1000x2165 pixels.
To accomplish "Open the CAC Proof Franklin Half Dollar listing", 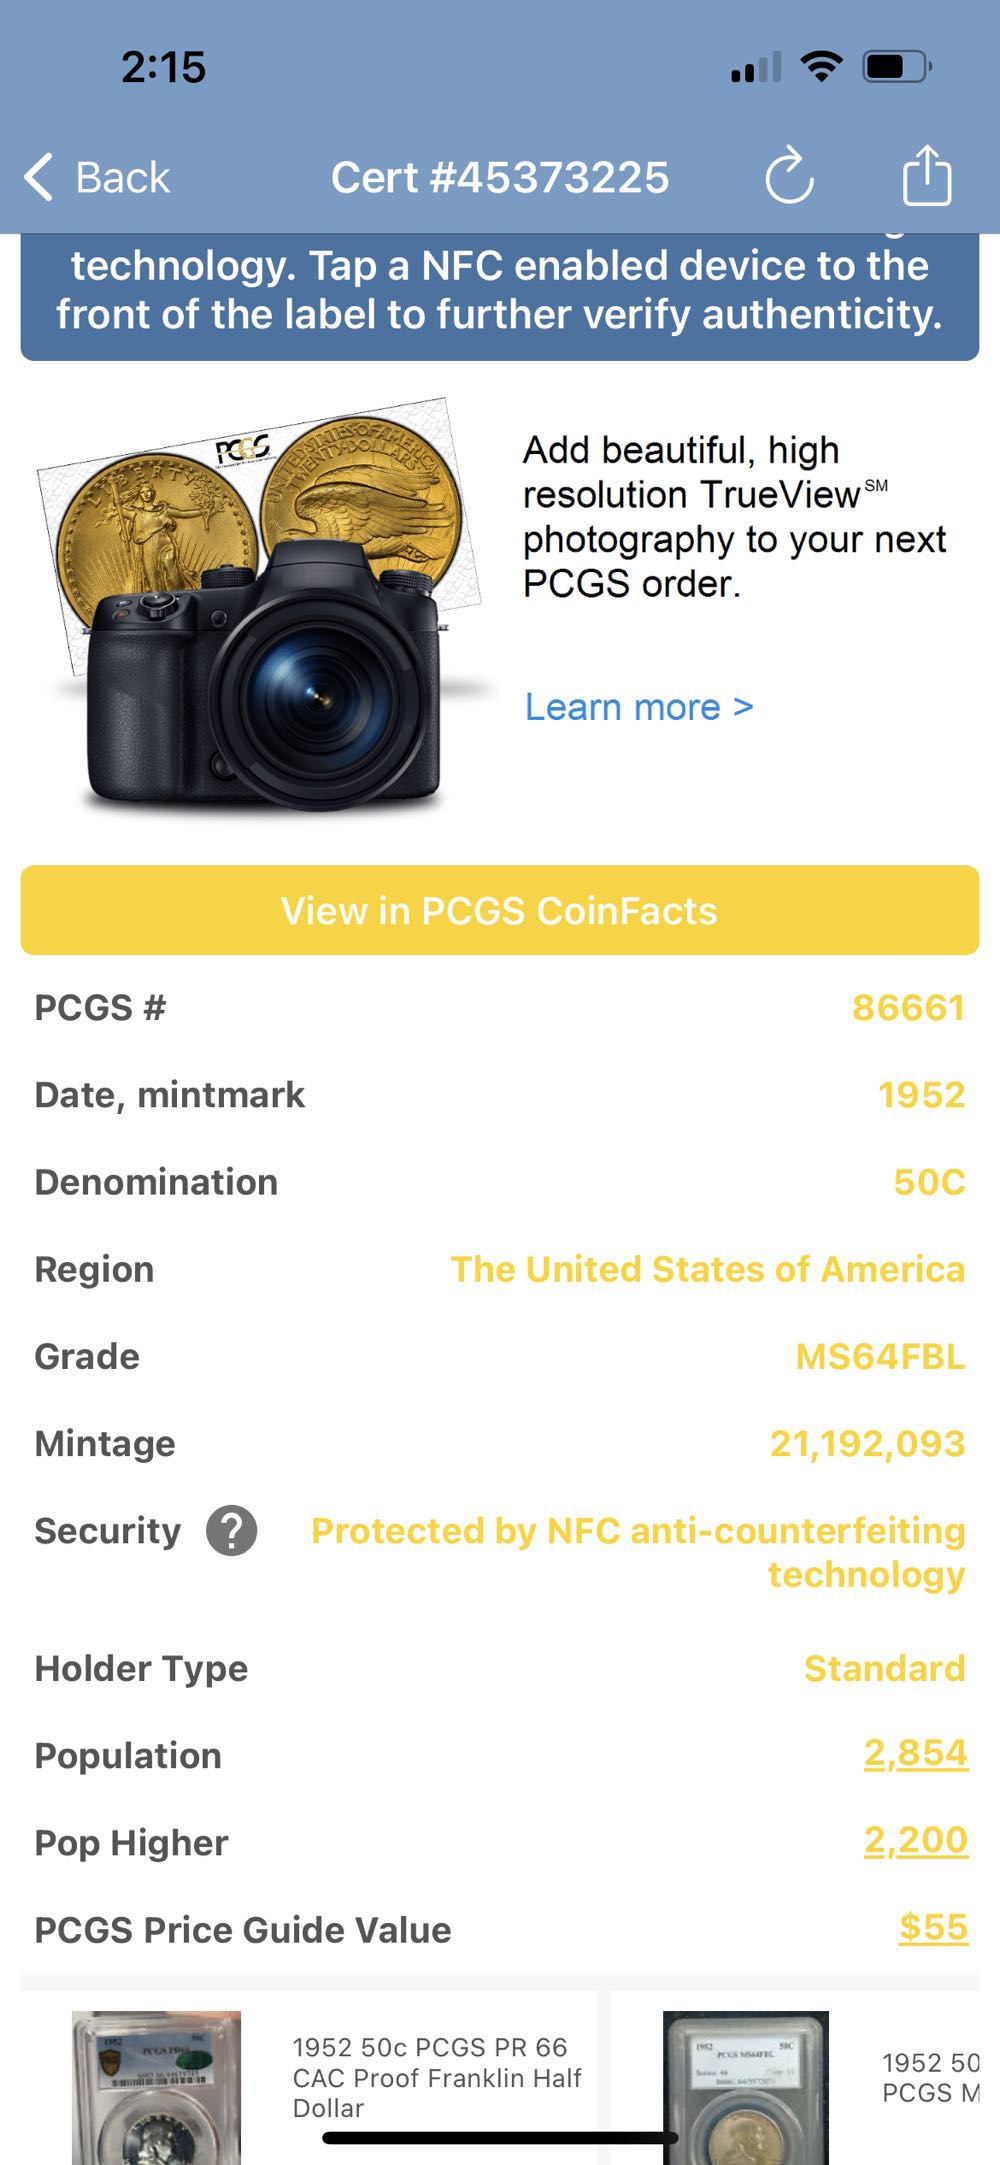I will pyautogui.click(x=437, y=2077).
